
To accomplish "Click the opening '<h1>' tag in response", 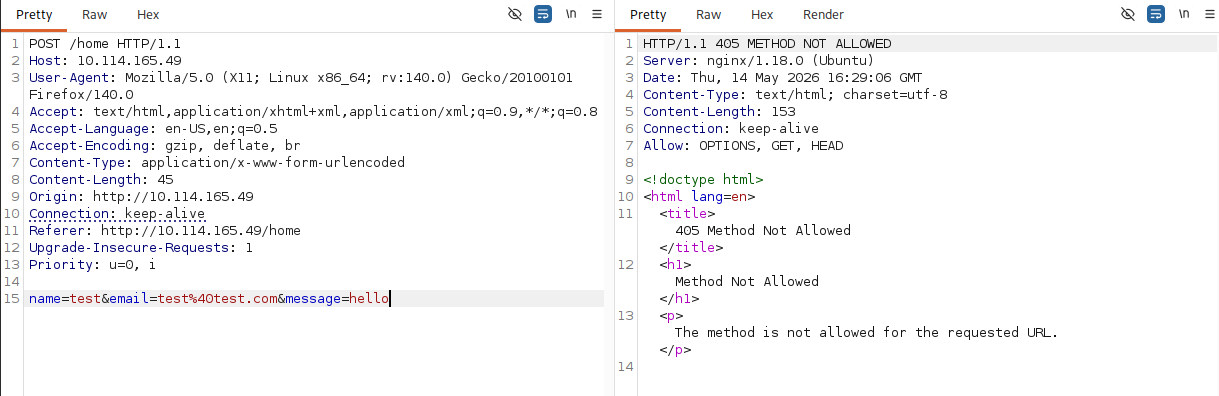I will 675,265.
